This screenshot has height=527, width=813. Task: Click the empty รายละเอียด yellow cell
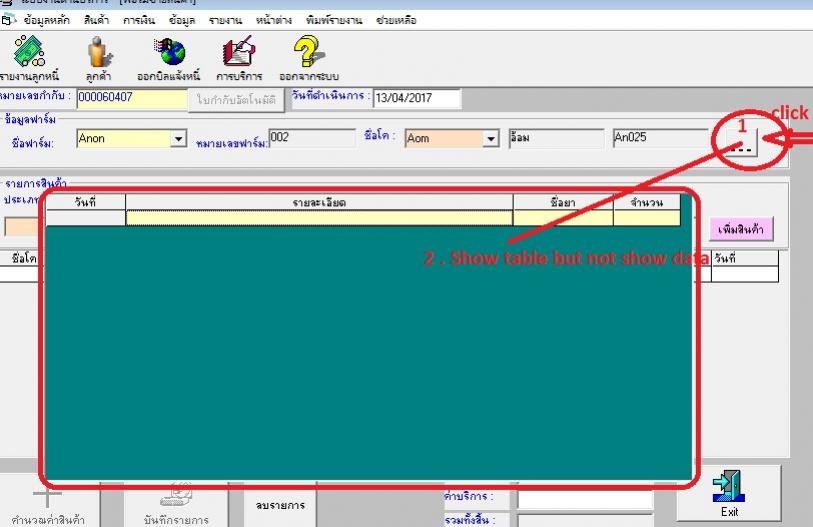(319, 218)
